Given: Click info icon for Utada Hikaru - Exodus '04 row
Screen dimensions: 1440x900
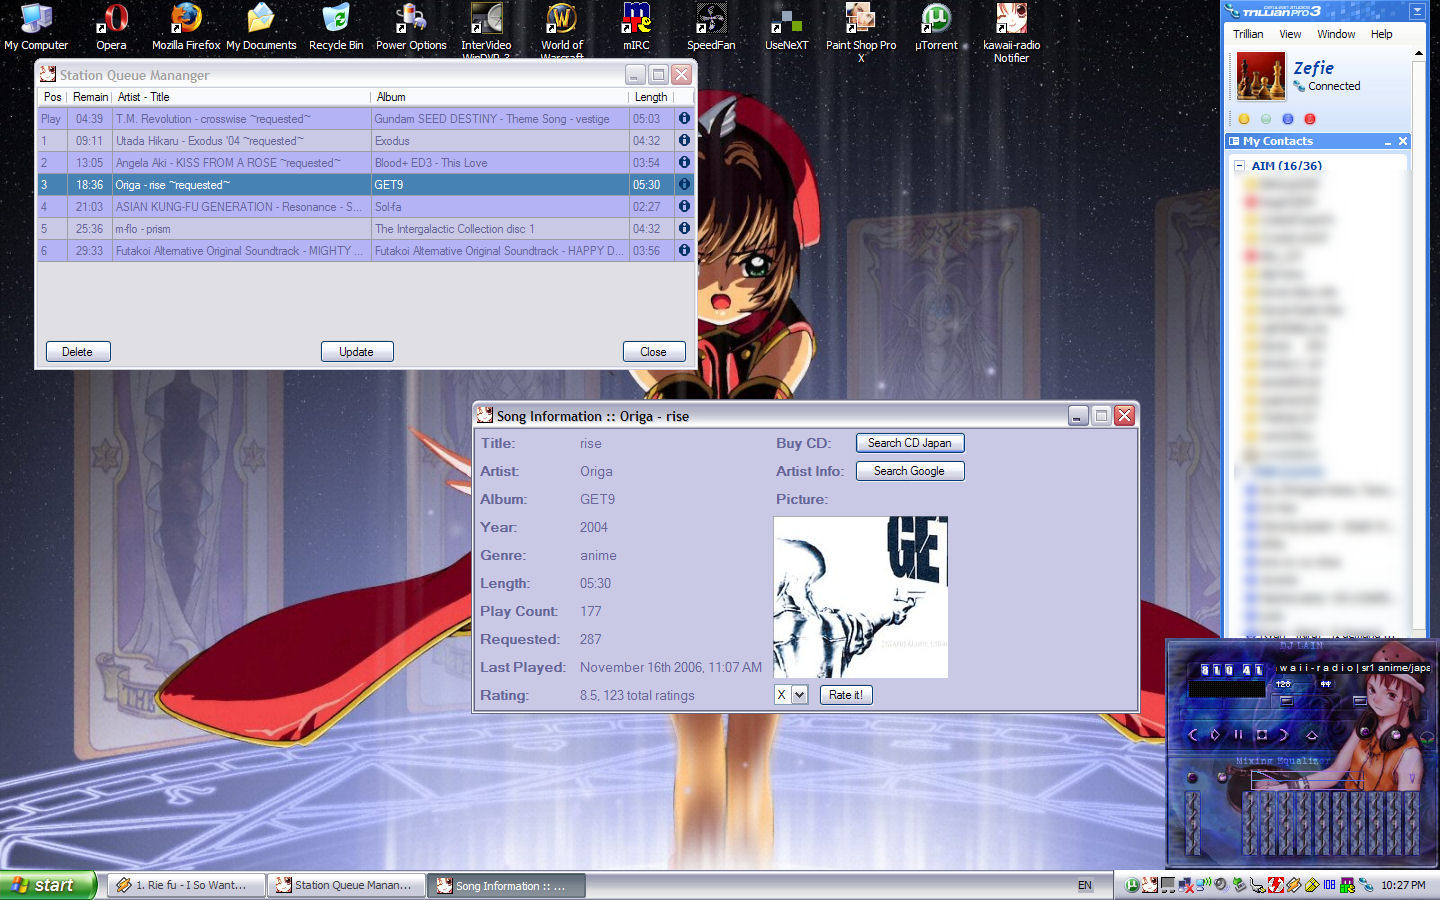Looking at the screenshot, I should point(684,140).
